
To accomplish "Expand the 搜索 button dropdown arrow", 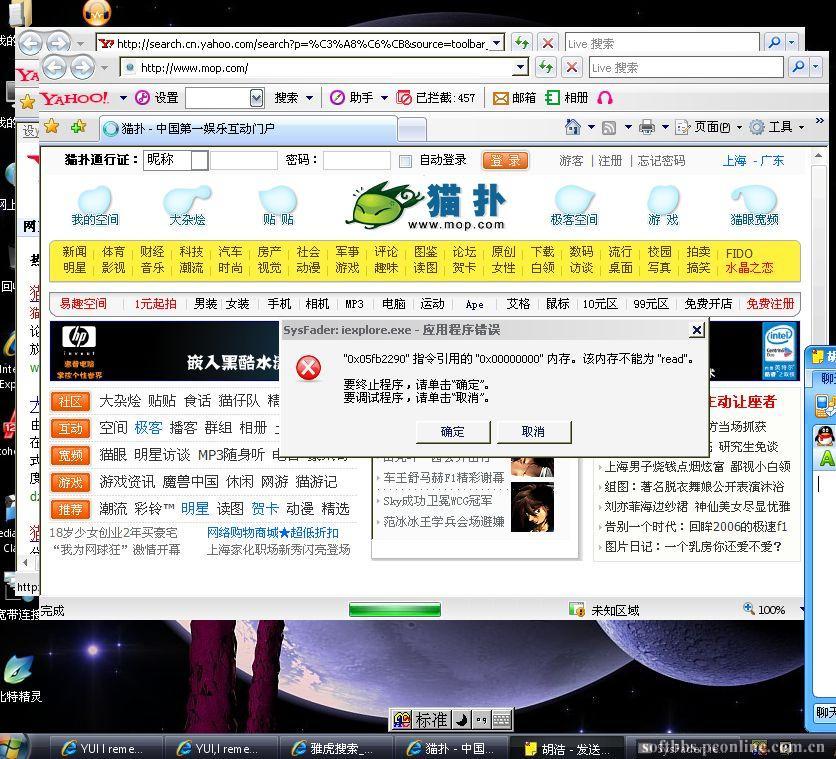I will pyautogui.click(x=309, y=98).
